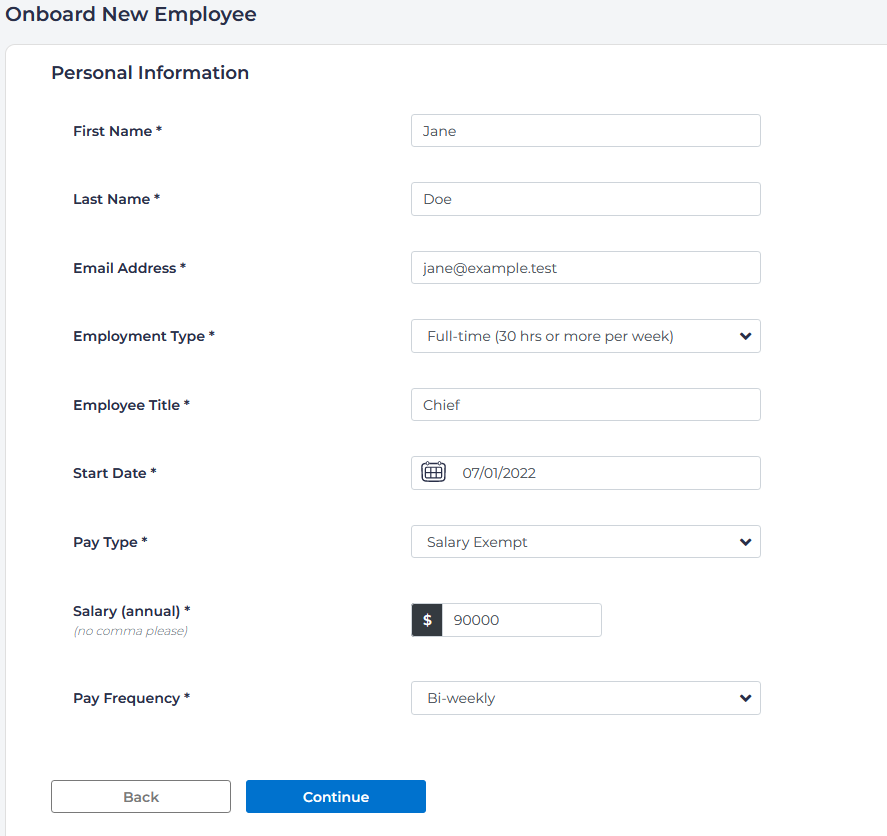Focus the First Name input field
Screen dimensions: 887x836
click(x=585, y=131)
